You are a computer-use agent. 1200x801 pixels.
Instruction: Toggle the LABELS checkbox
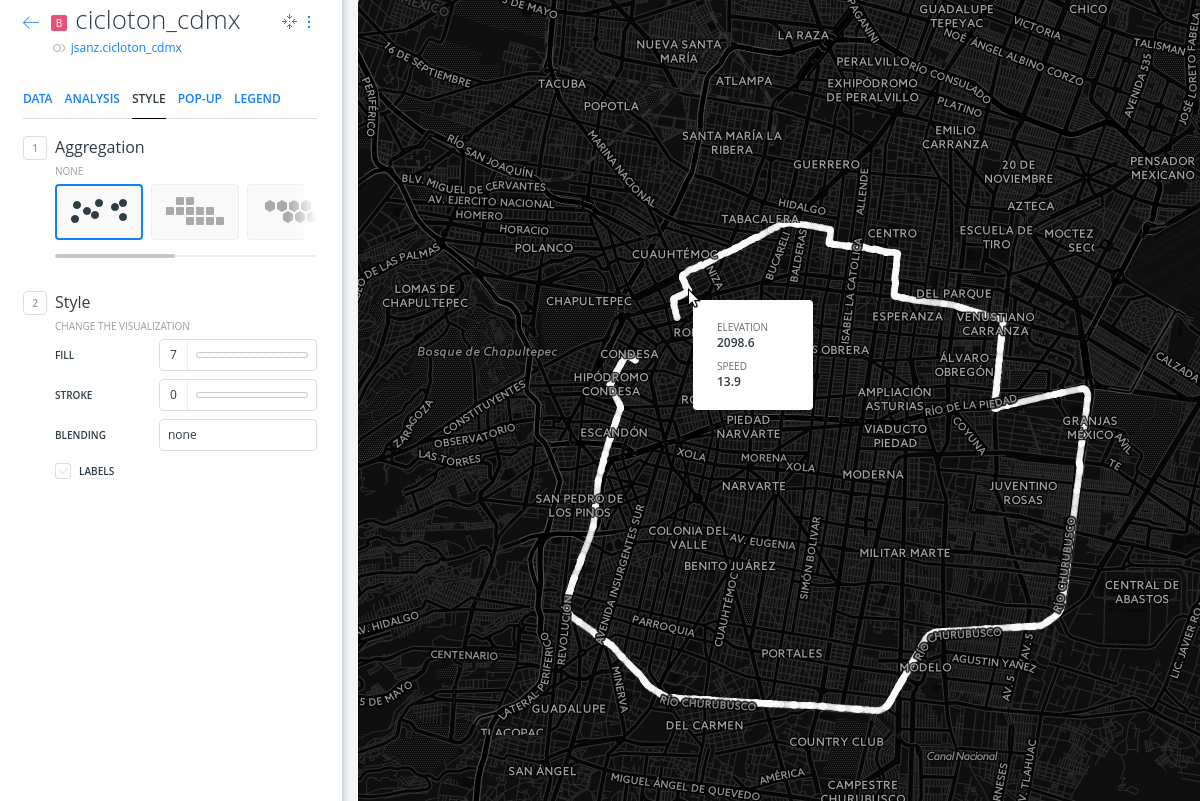tap(63, 471)
